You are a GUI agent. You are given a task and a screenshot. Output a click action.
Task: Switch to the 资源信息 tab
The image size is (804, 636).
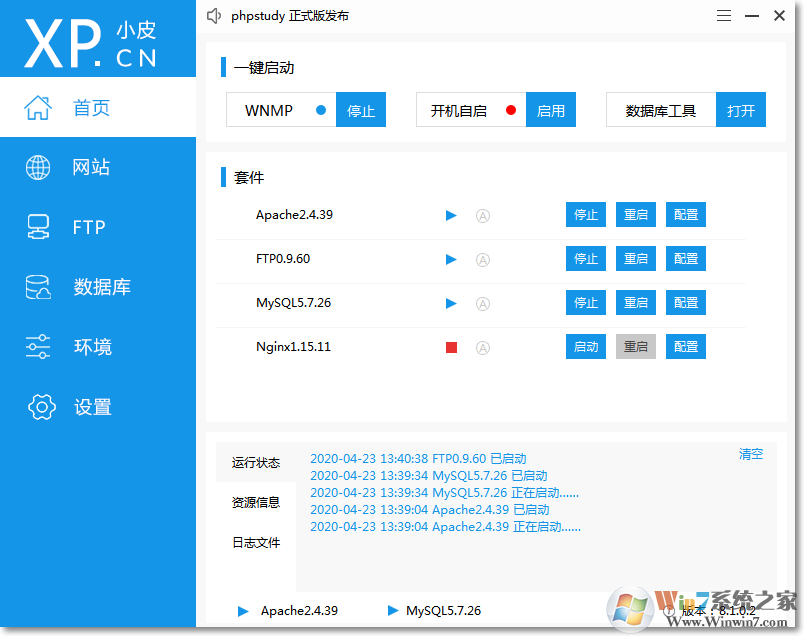tap(255, 502)
